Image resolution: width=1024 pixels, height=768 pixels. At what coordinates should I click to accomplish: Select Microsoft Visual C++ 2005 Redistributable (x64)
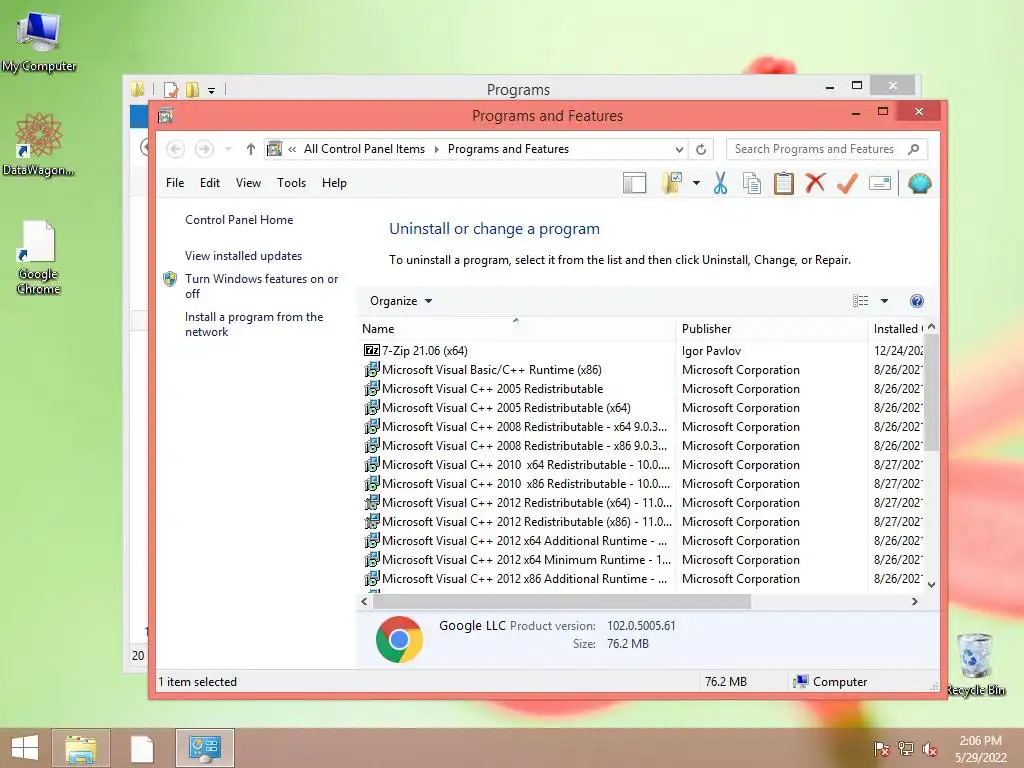506,408
